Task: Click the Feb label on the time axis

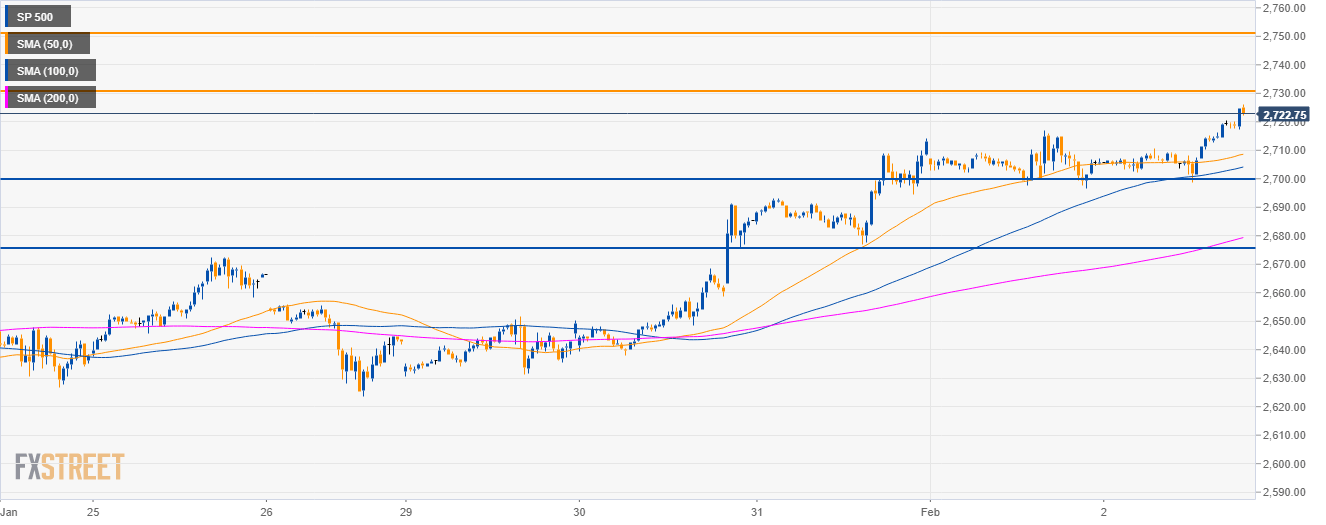Action: 930,511
